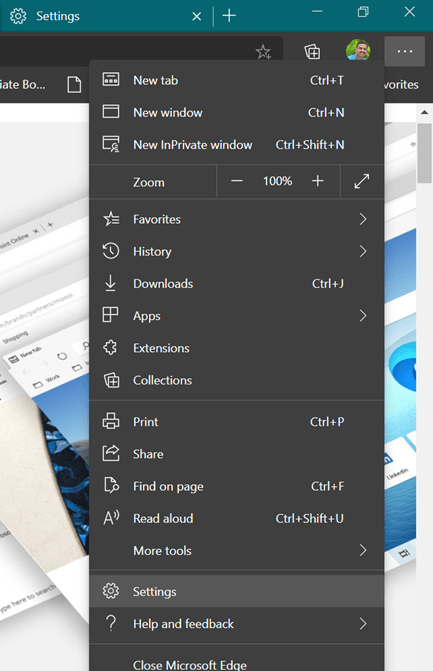This screenshot has width=433, height=671.
Task: Add page to favorites with star button
Action: 263,52
